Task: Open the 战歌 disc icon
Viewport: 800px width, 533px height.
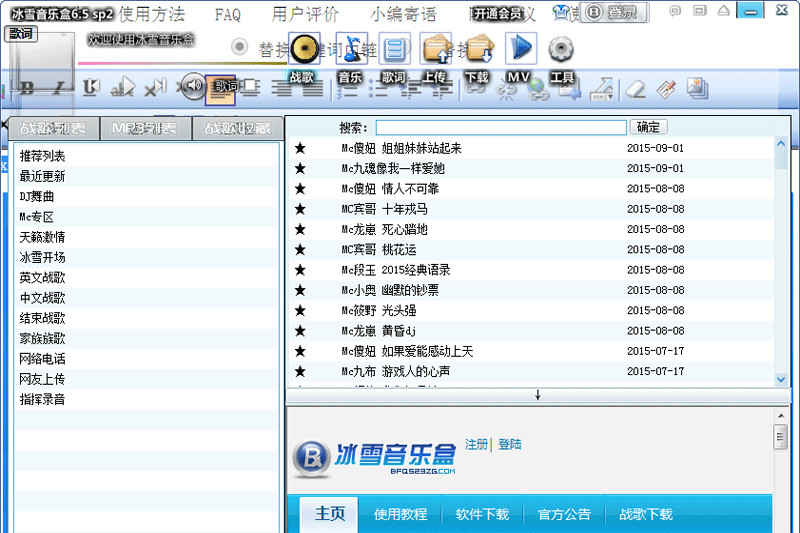Action: tap(304, 49)
